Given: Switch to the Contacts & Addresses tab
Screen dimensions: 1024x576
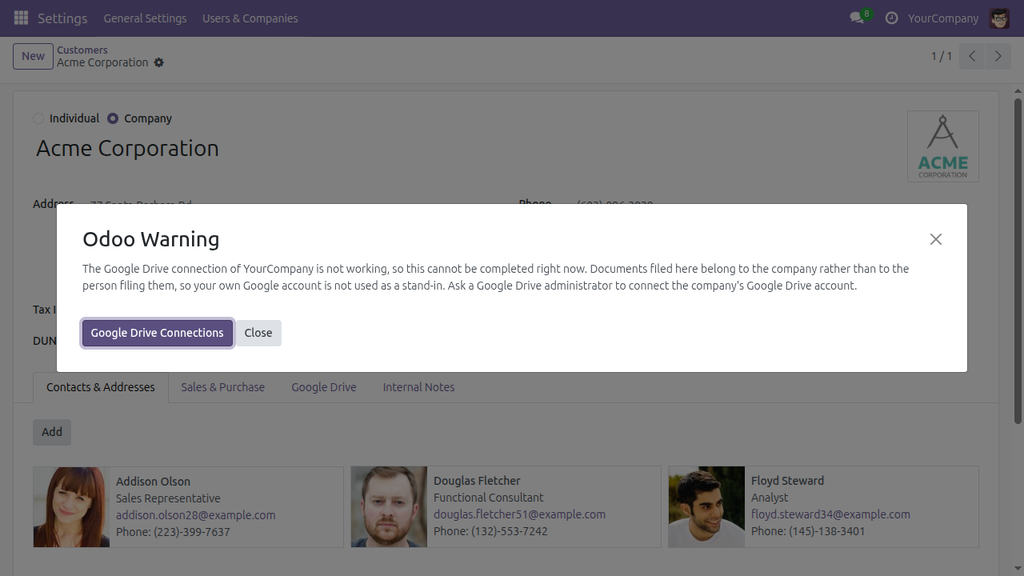Looking at the screenshot, I should (101, 387).
